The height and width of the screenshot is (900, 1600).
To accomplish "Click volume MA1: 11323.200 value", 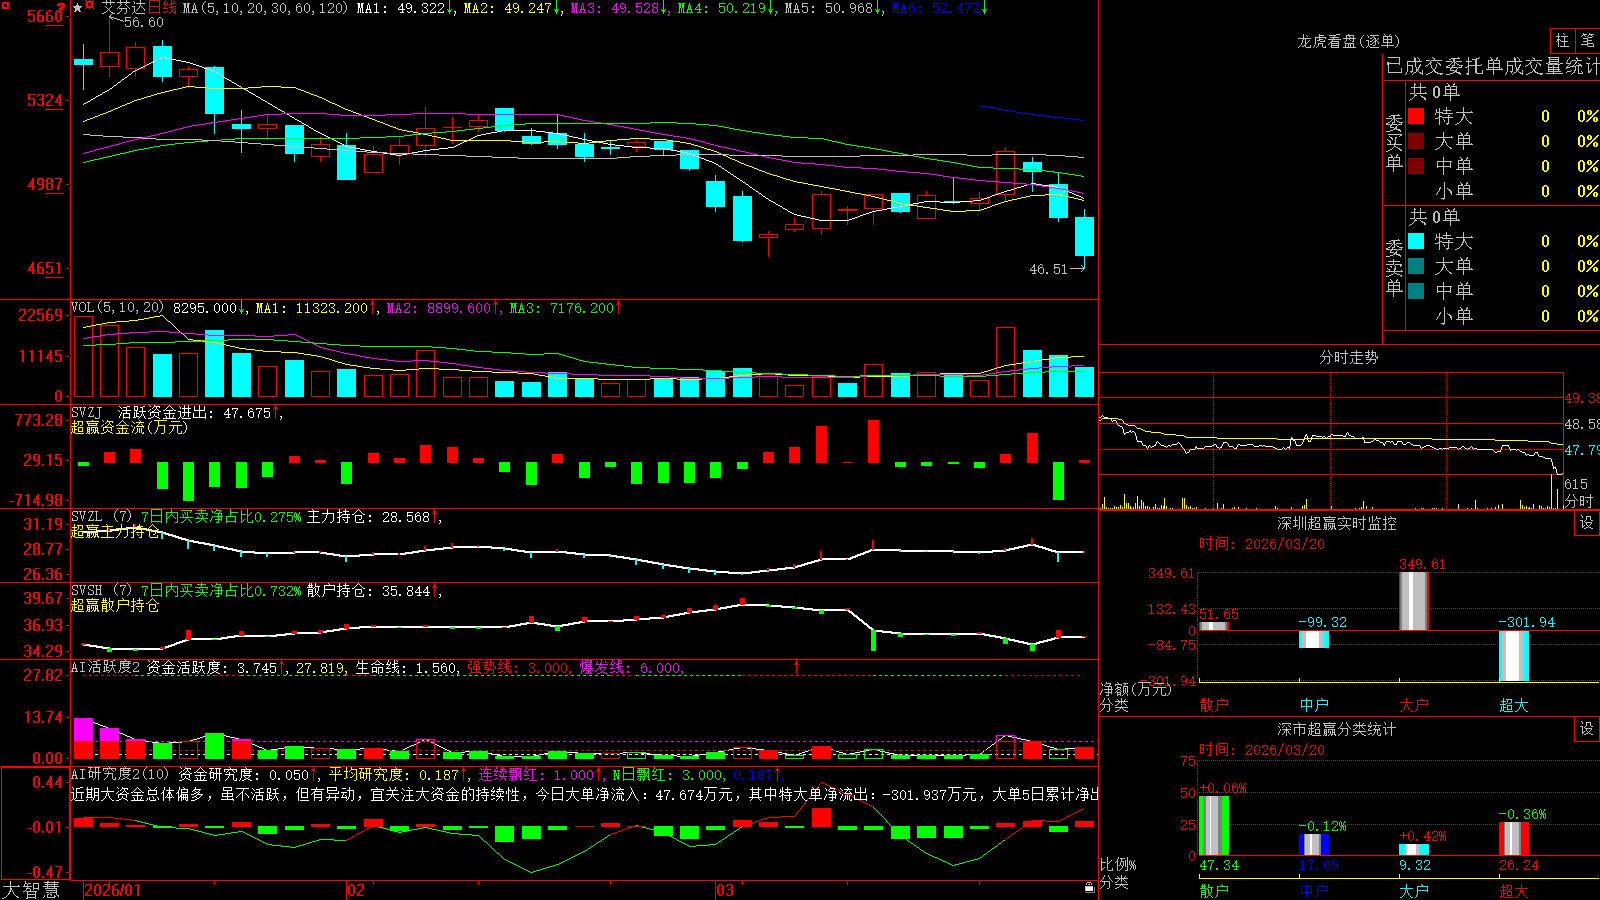I will point(316,308).
